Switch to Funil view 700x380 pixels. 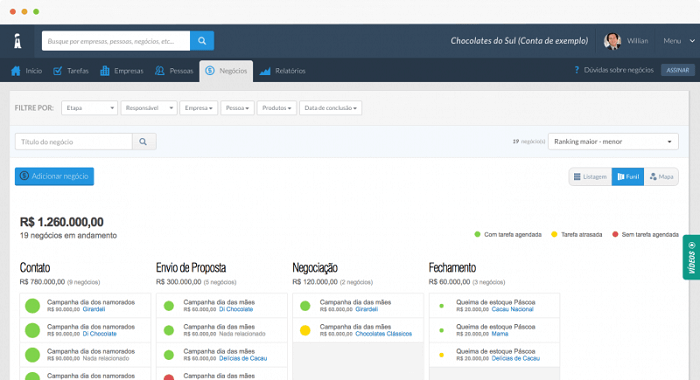pyautogui.click(x=628, y=177)
